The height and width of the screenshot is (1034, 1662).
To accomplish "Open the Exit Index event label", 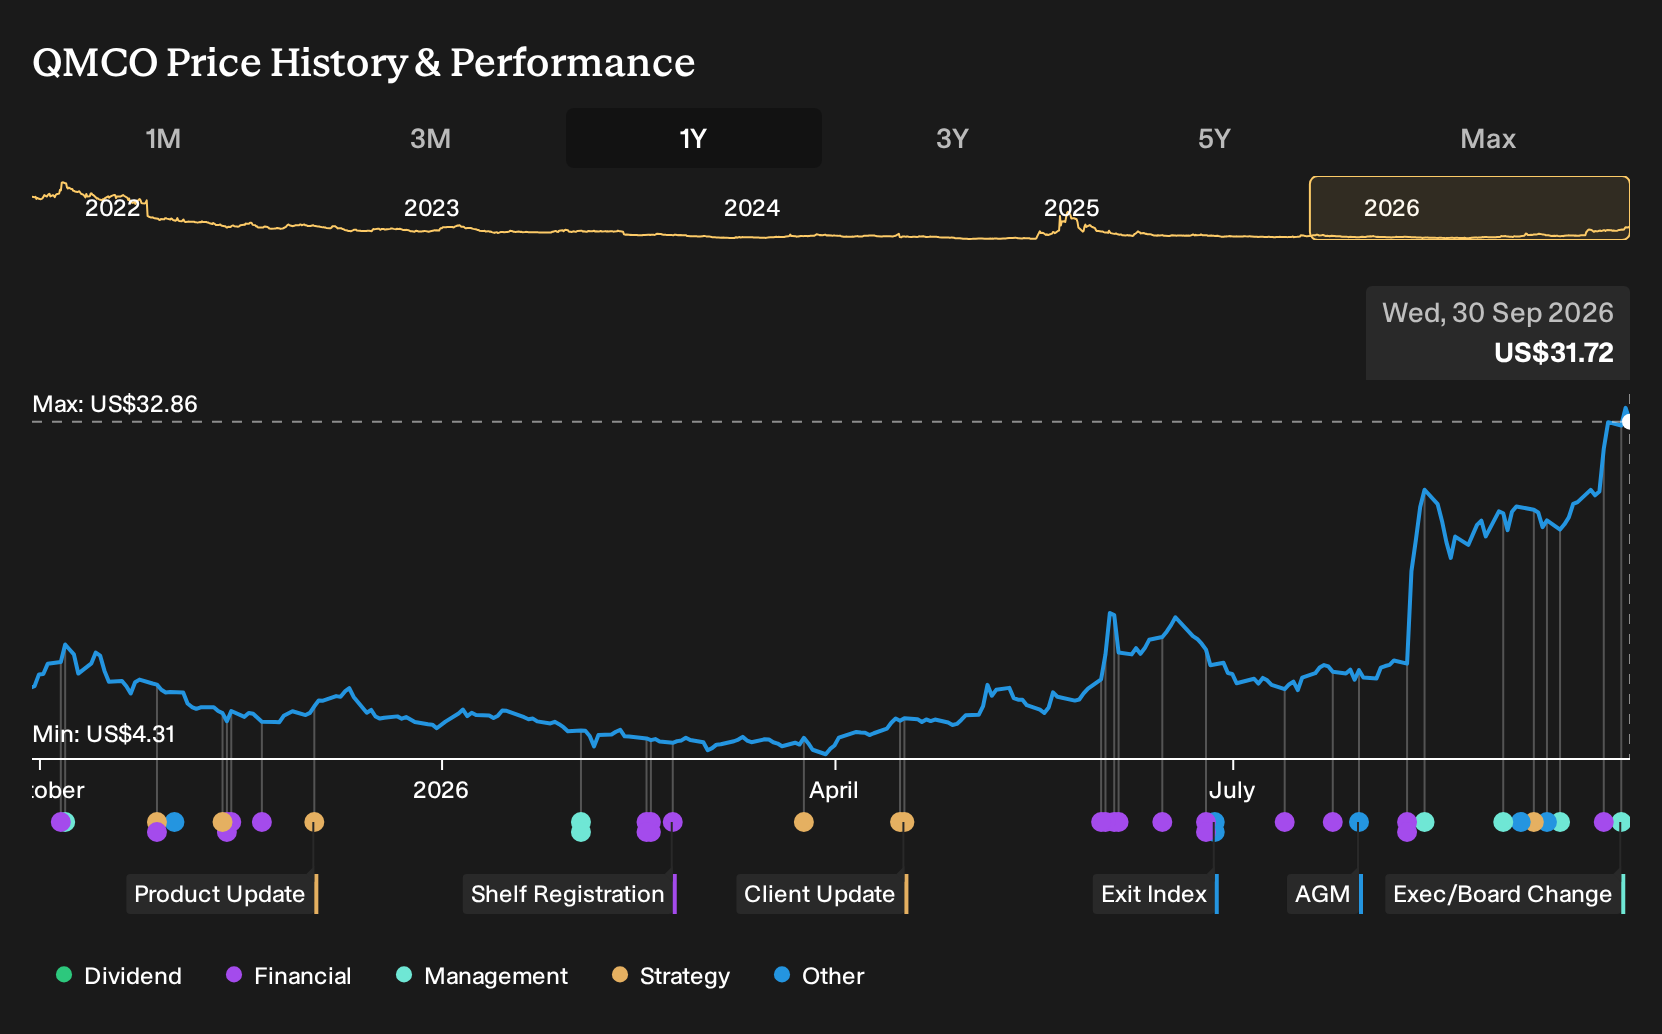I will click(1156, 894).
